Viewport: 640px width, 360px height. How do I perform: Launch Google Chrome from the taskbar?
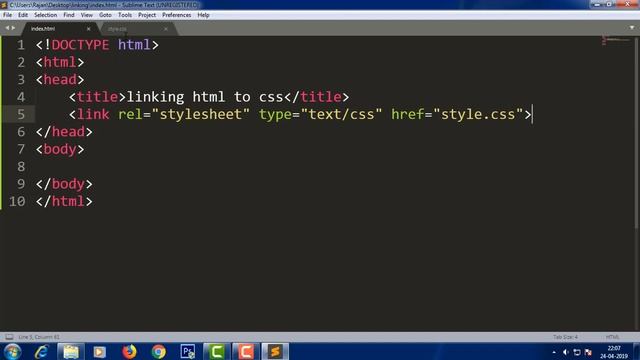(158, 351)
